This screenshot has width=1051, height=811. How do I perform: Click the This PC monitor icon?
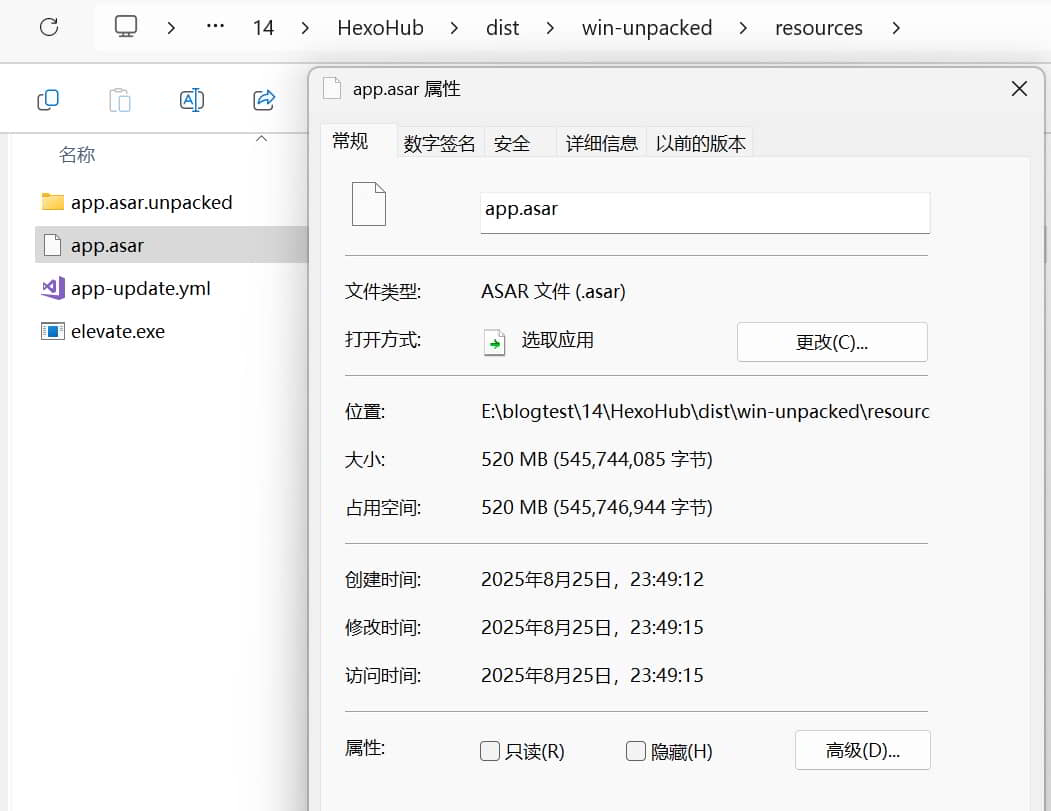(125, 27)
